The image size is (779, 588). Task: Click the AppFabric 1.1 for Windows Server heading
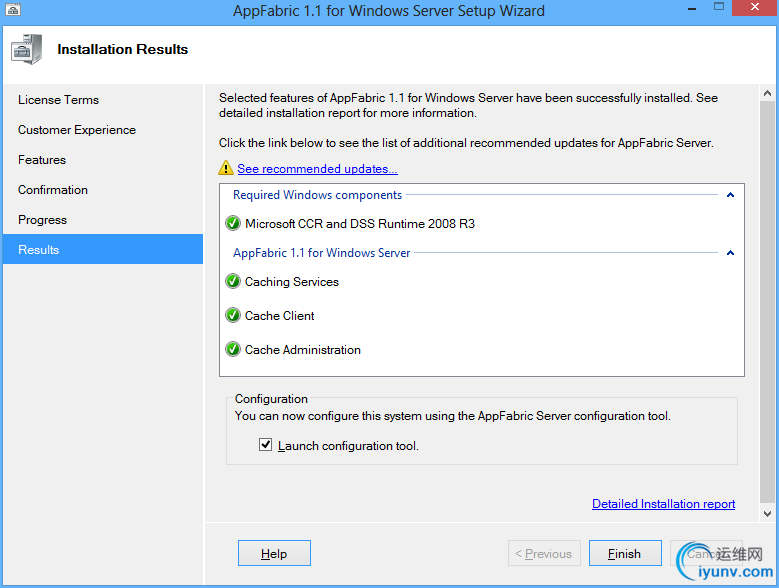click(321, 253)
